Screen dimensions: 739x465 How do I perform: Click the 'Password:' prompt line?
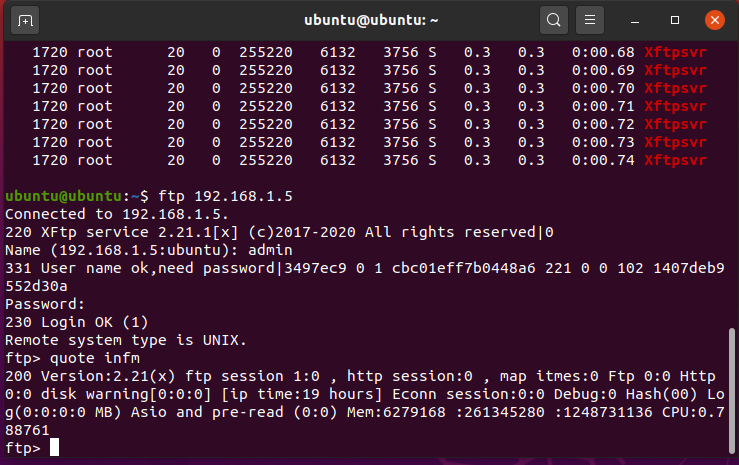pos(45,304)
